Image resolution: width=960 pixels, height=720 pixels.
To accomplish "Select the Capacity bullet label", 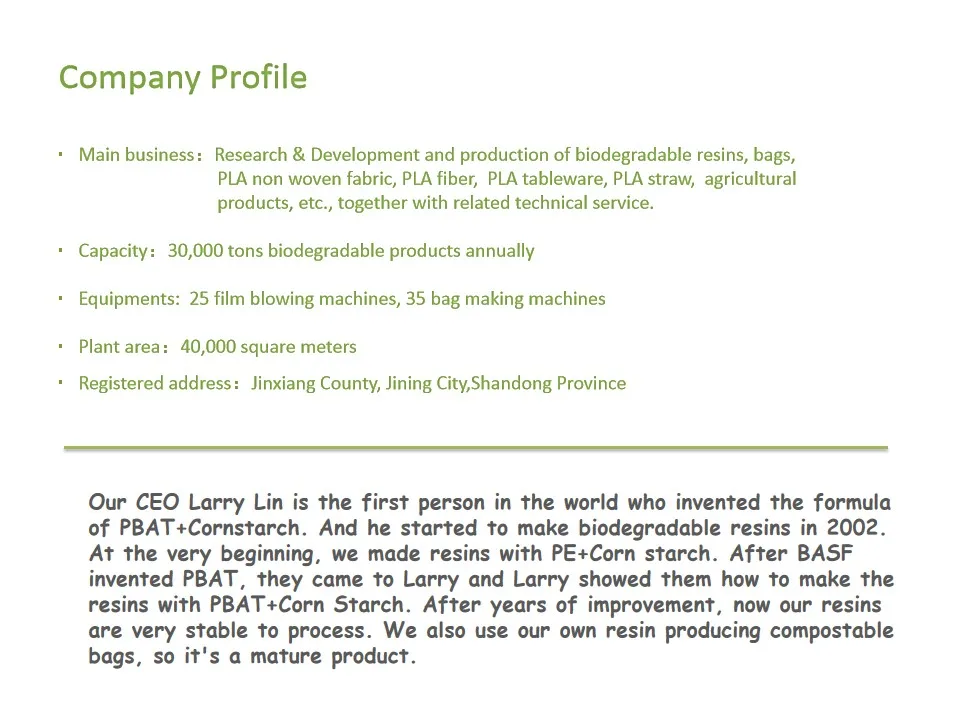I will tap(113, 251).
